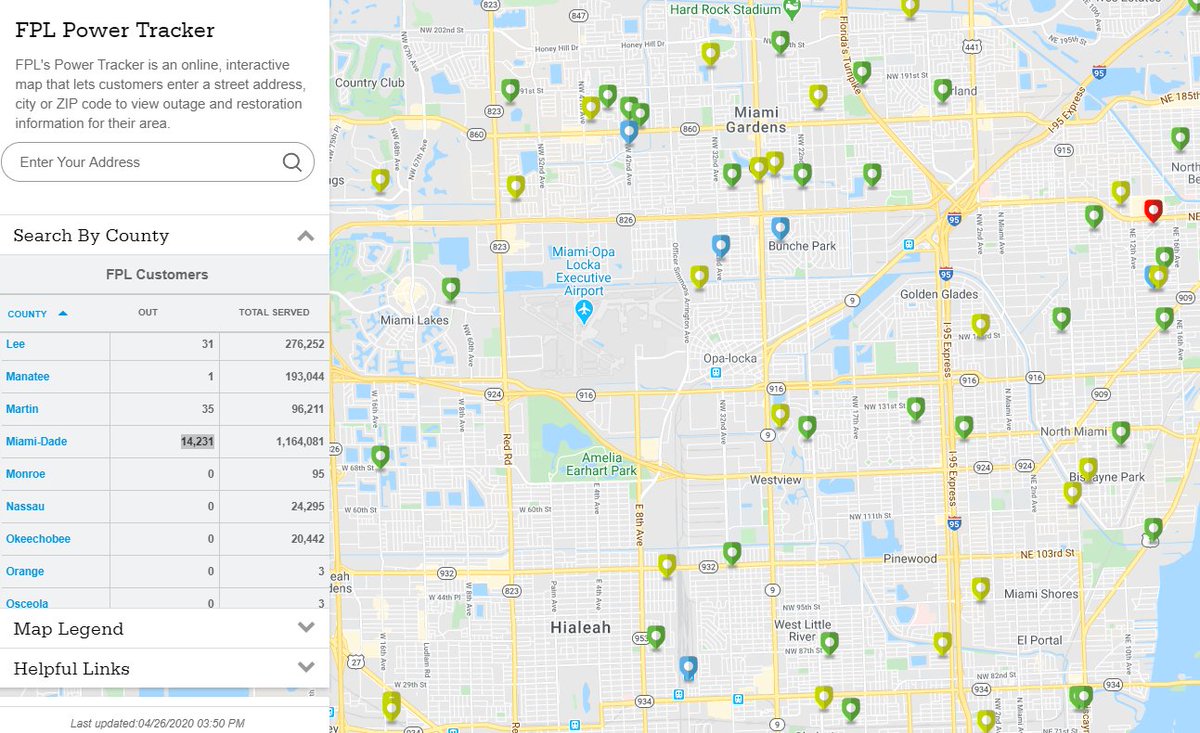This screenshot has width=1200, height=733.
Task: Click the FPL Customers table header
Action: tap(157, 274)
